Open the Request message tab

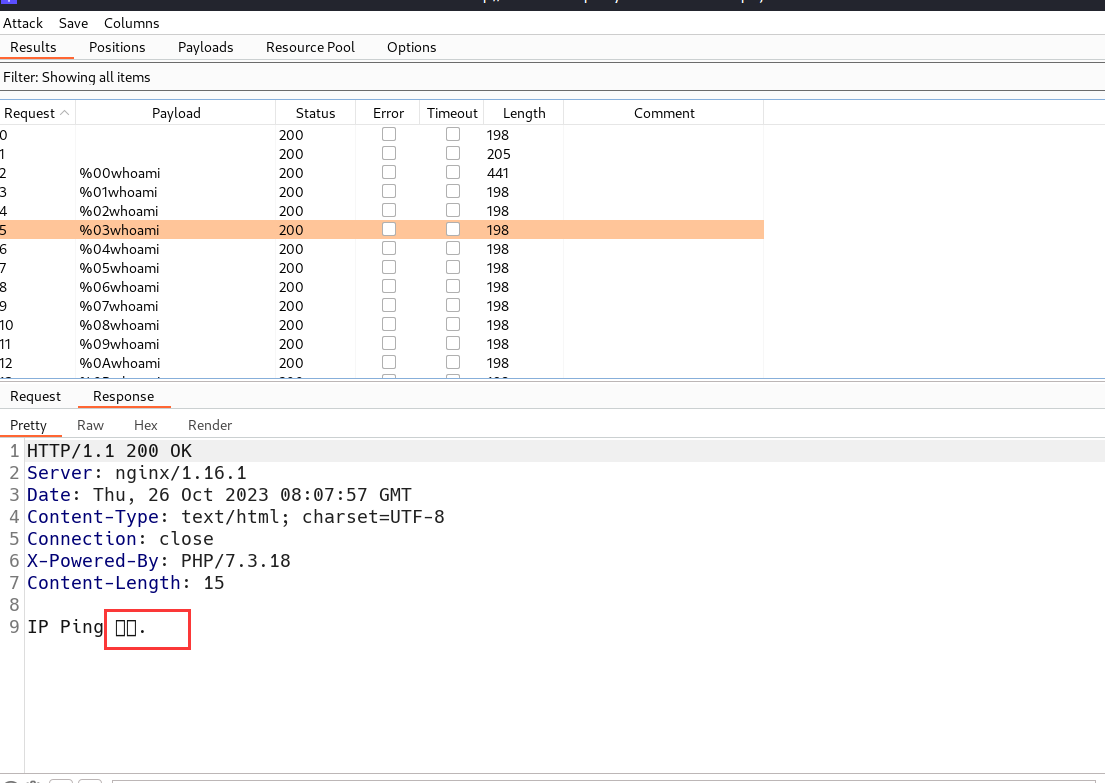click(35, 396)
